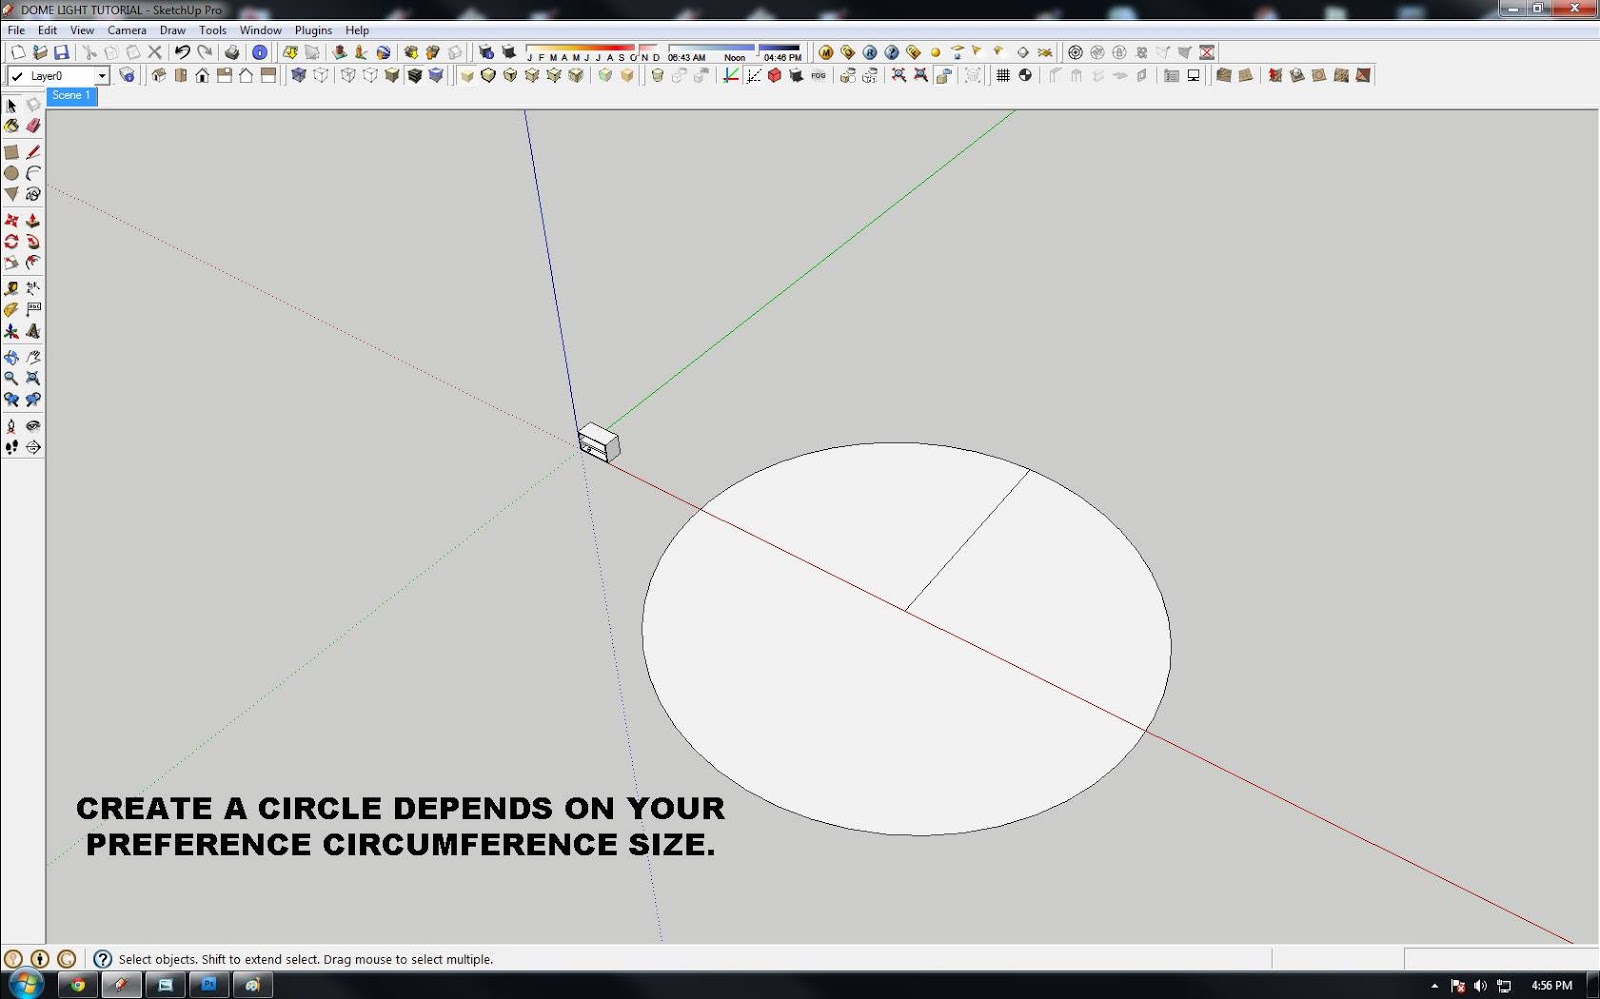Select the Orbit tool
Viewport: 1600px width, 999px height.
(x=11, y=357)
